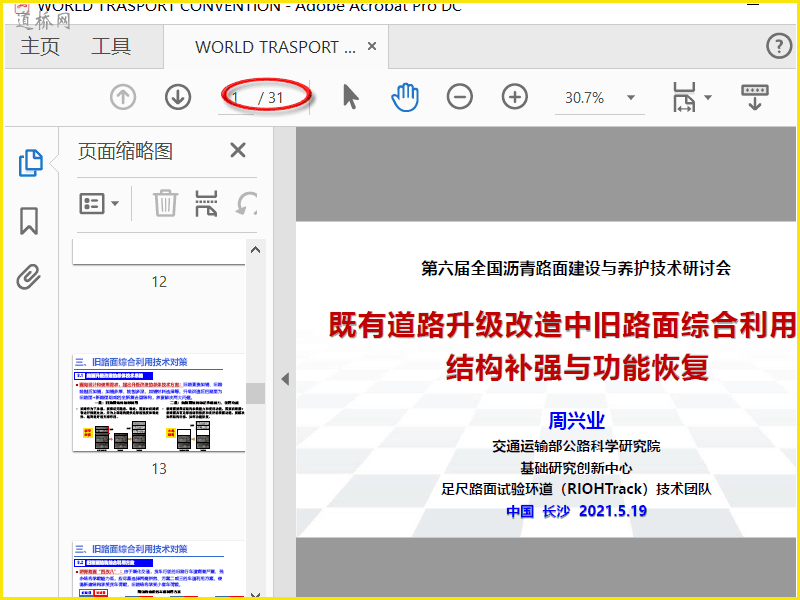Image resolution: width=800 pixels, height=600 pixels.
Task: Open the bookmarks panel icon
Action: pos(29,220)
